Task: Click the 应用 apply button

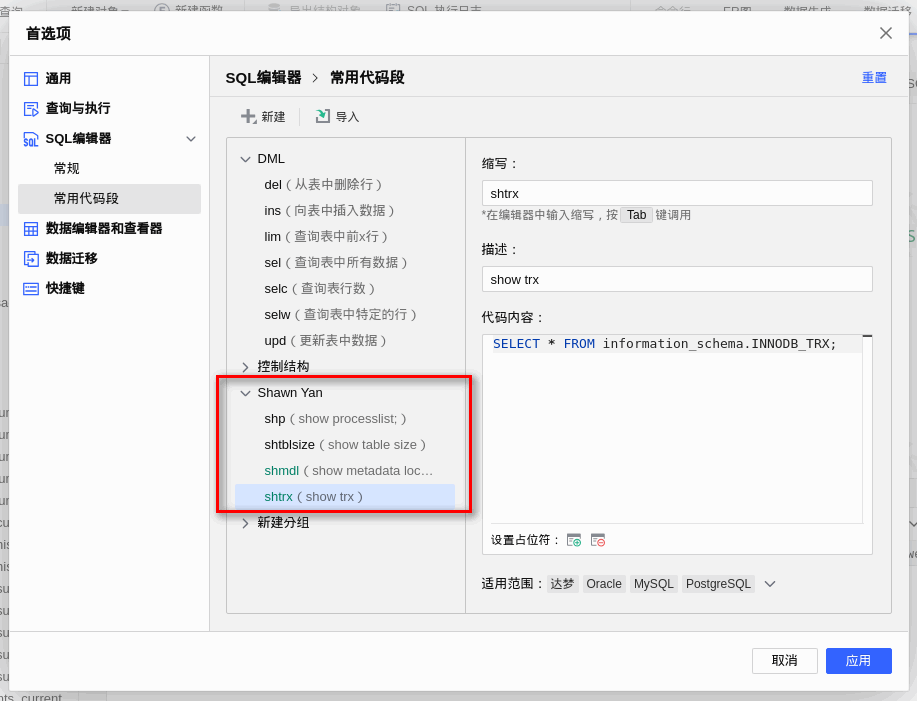Action: click(859, 661)
